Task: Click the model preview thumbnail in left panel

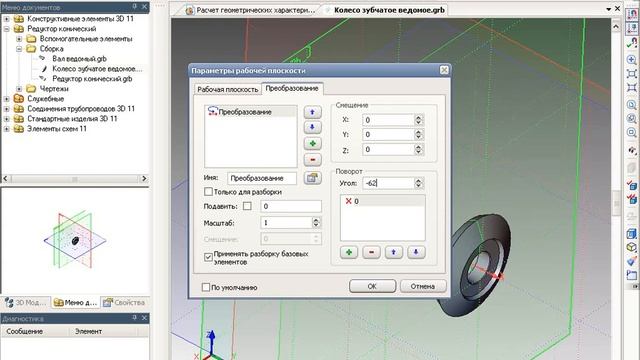Action: [75, 239]
